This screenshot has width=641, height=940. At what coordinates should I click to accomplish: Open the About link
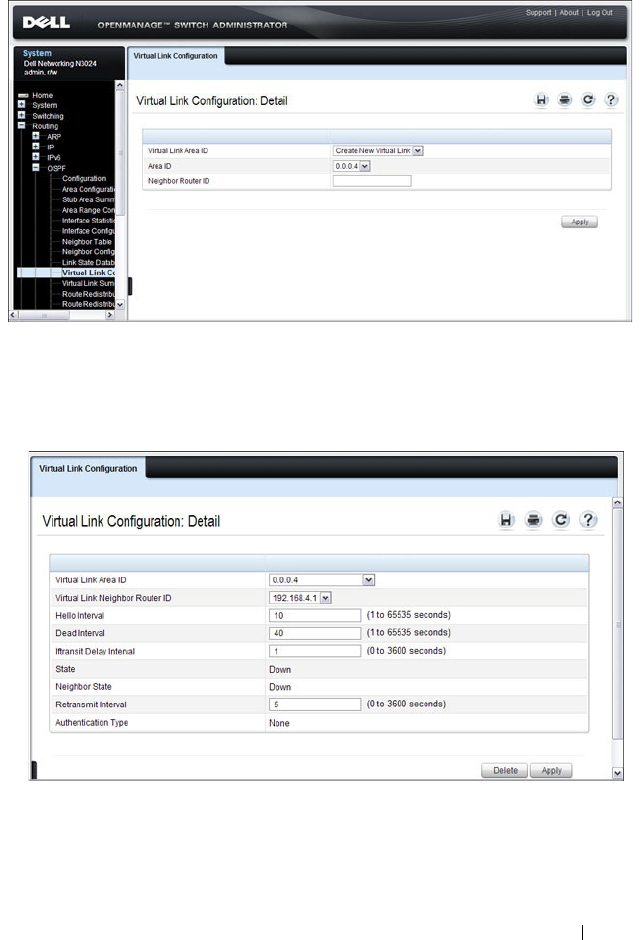[x=569, y=13]
